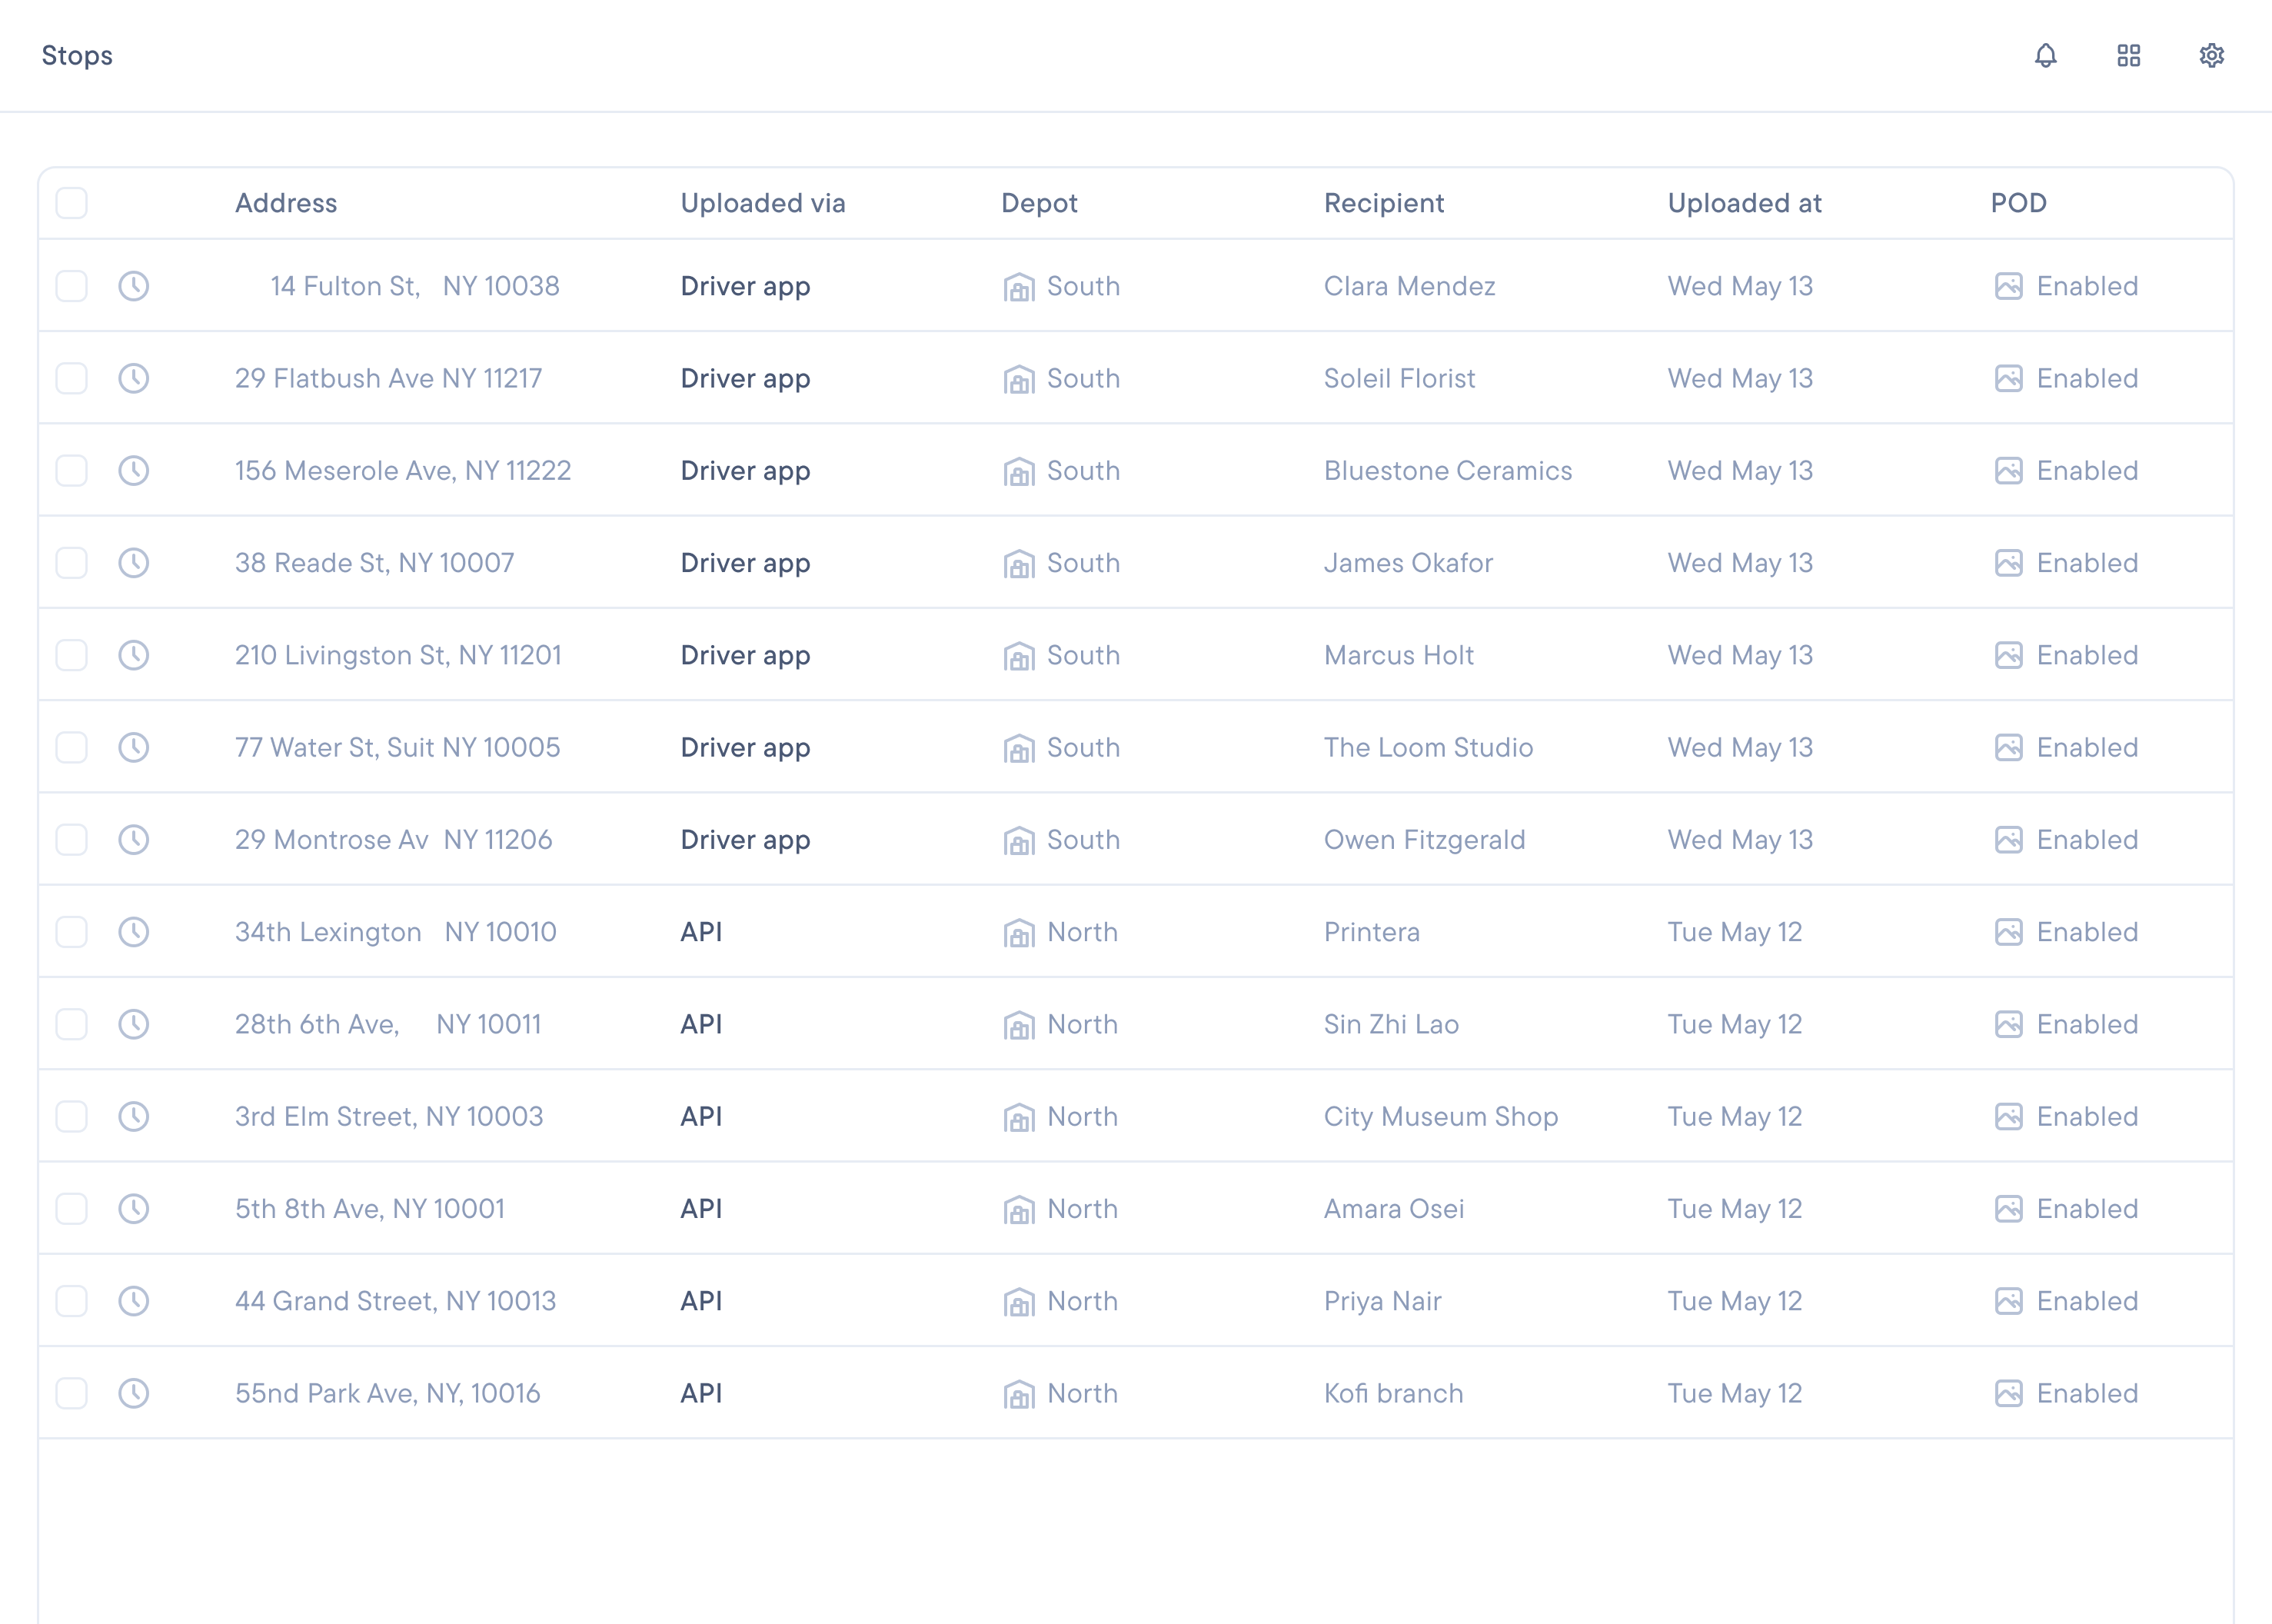Select recipient Clara Mendez
Viewport: 2272px width, 1624px height.
1410,286
